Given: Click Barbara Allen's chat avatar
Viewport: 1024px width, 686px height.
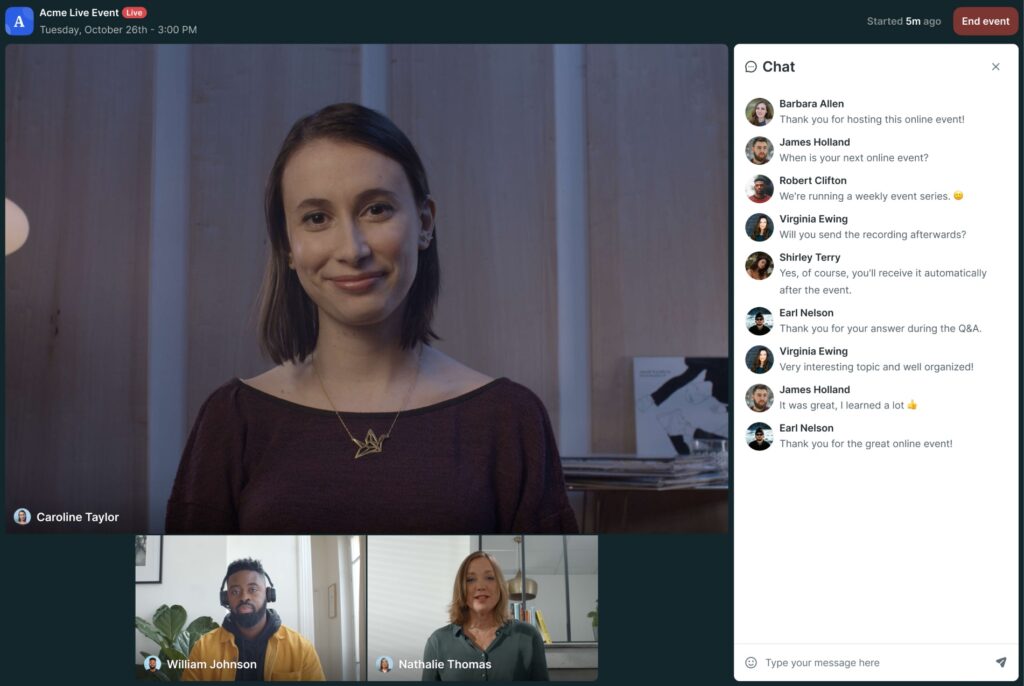Looking at the screenshot, I should (x=760, y=112).
